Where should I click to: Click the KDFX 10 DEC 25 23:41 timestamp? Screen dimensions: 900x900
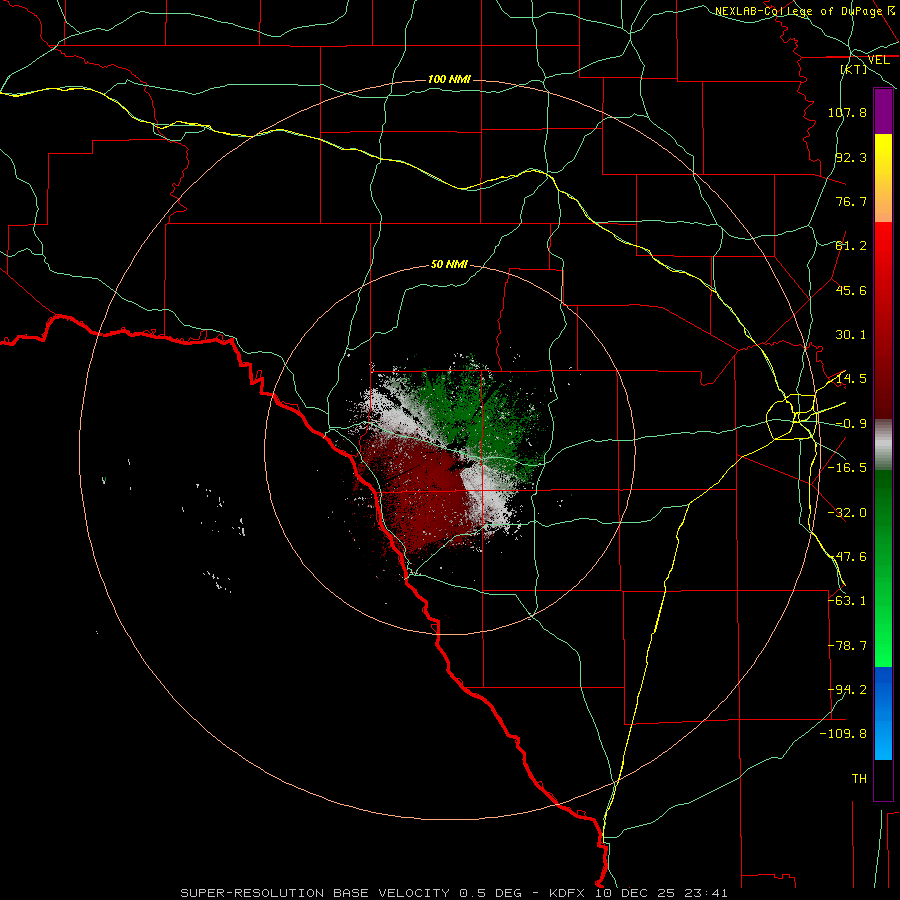pyautogui.click(x=638, y=893)
